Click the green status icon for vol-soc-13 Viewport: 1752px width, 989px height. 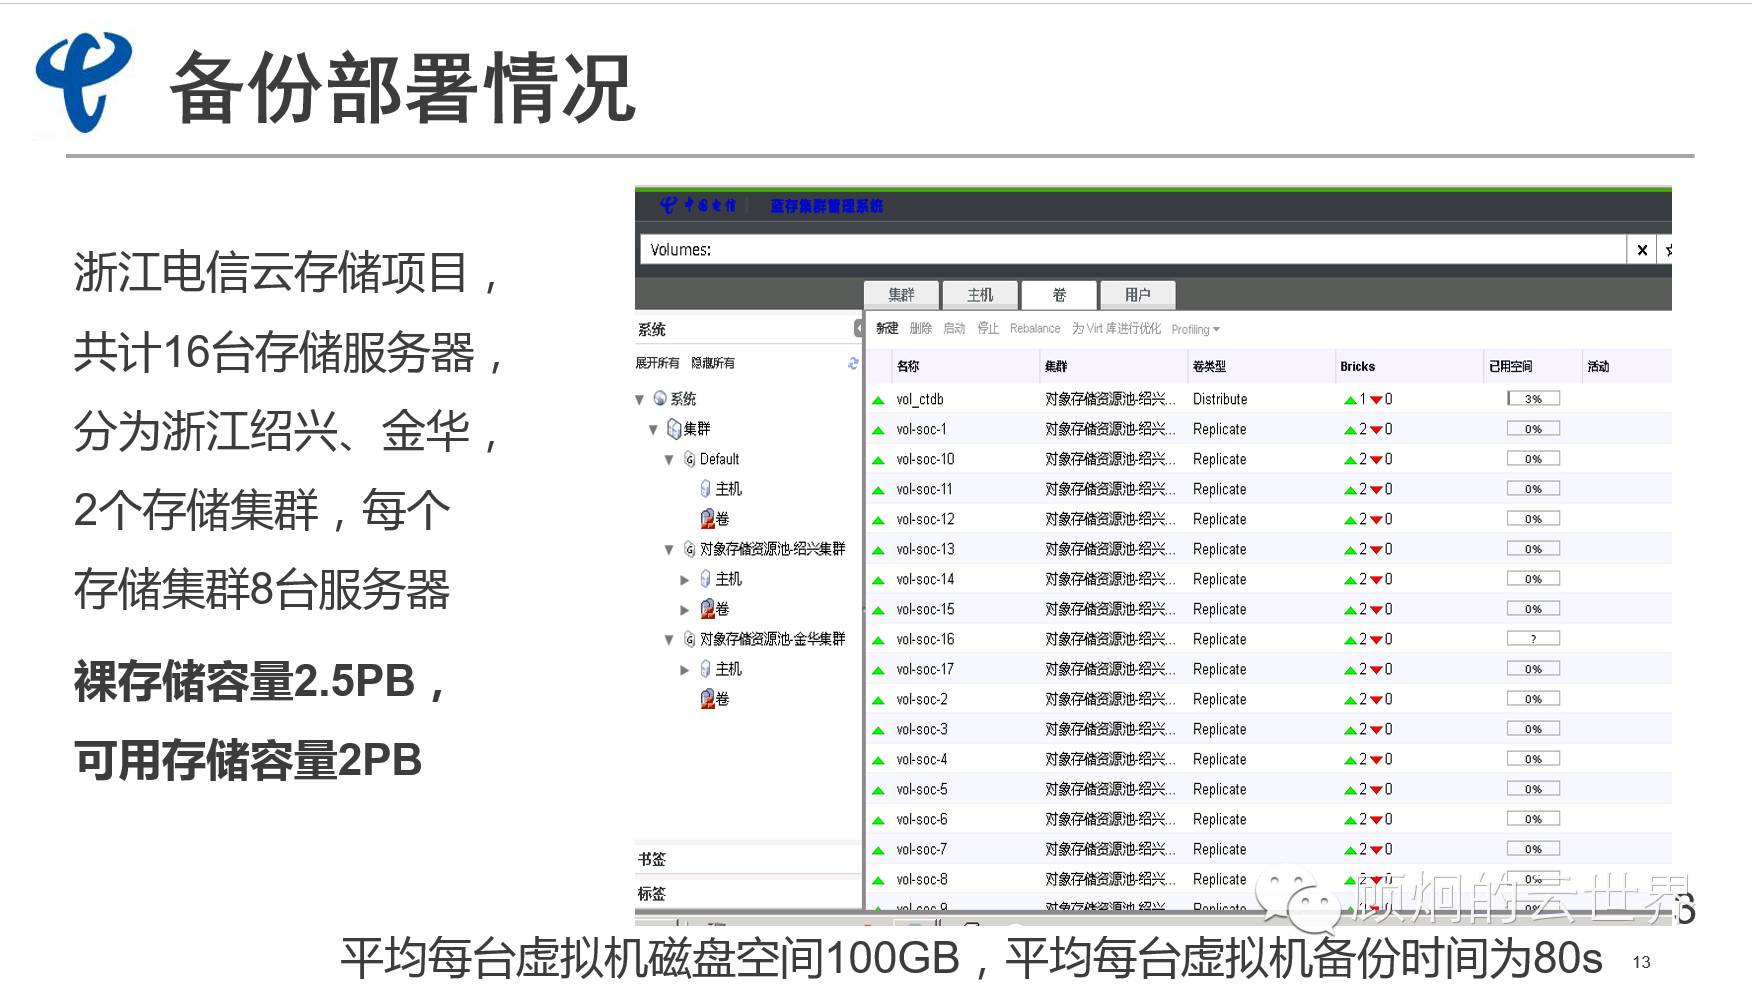pos(878,550)
